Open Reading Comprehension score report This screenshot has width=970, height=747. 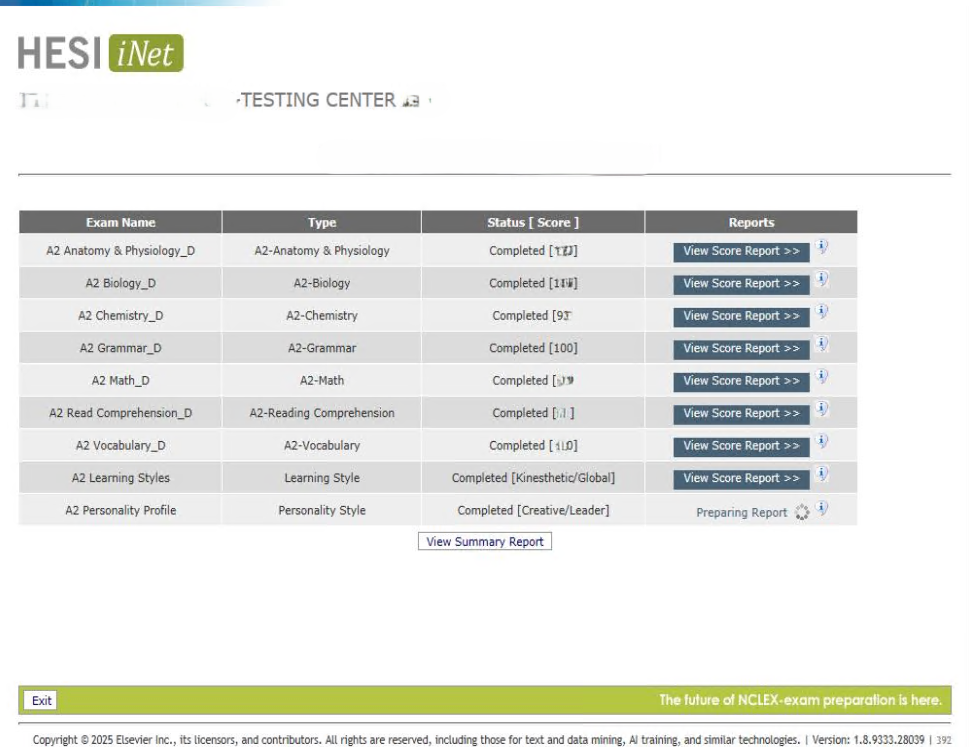pyautogui.click(x=741, y=414)
